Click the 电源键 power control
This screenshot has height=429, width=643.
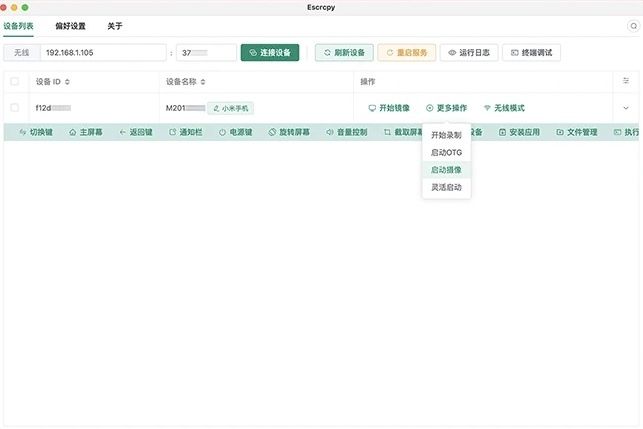[235, 132]
